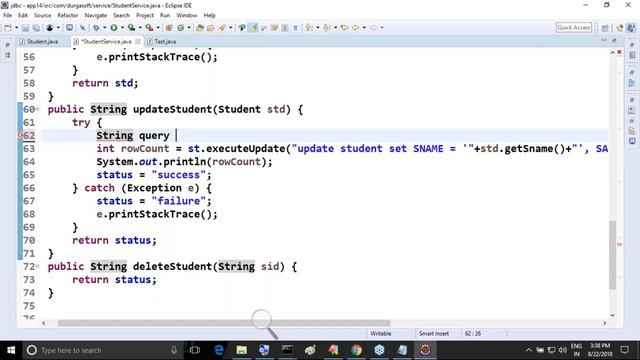Click the New Java Package icon
640x360 pixels.
point(169,28)
